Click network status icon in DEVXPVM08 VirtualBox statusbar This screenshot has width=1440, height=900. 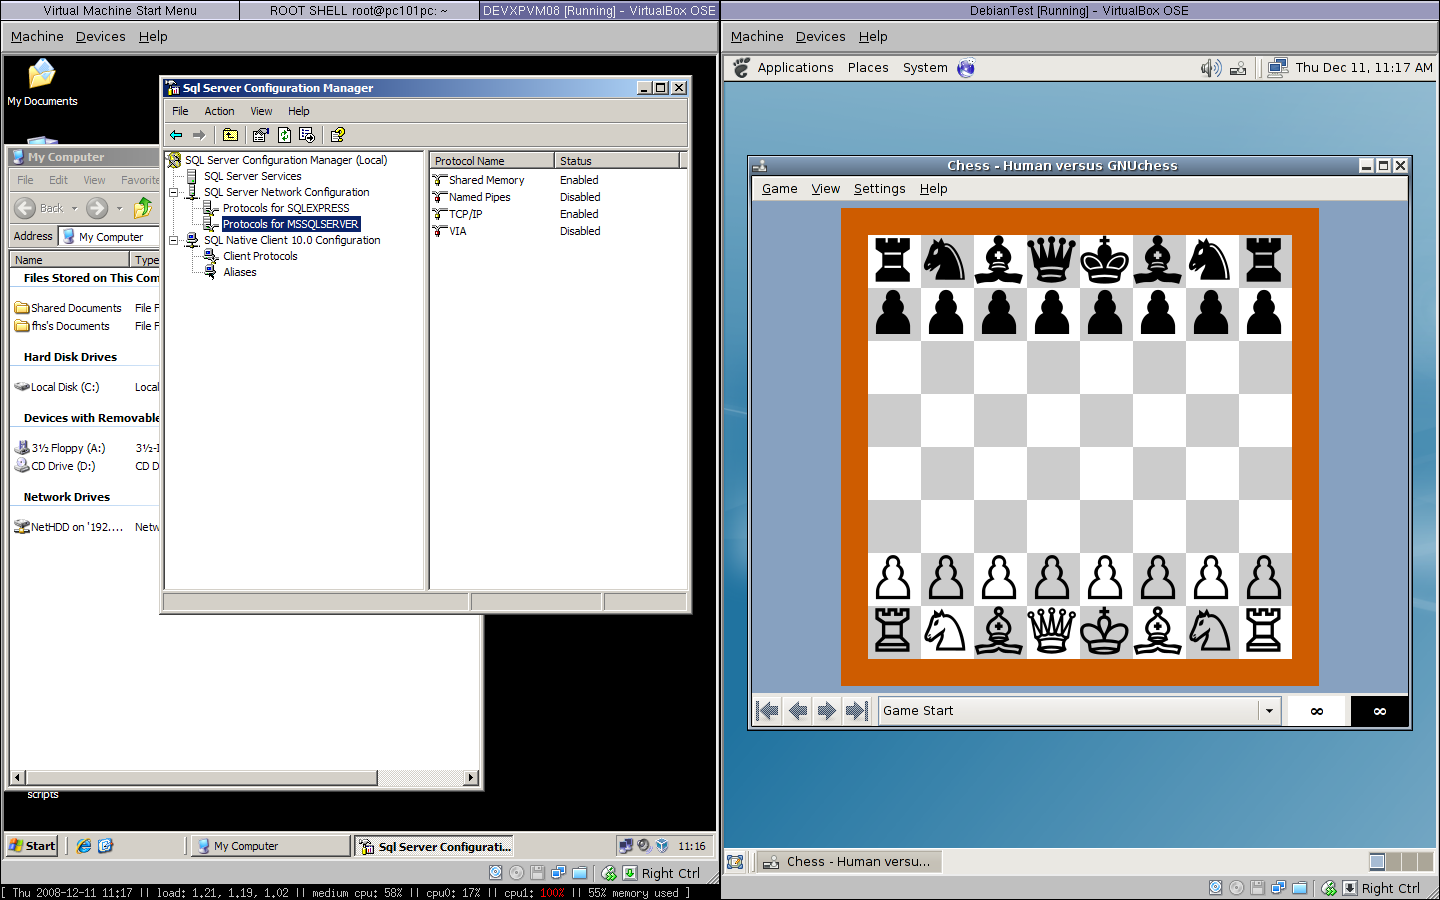(558, 873)
